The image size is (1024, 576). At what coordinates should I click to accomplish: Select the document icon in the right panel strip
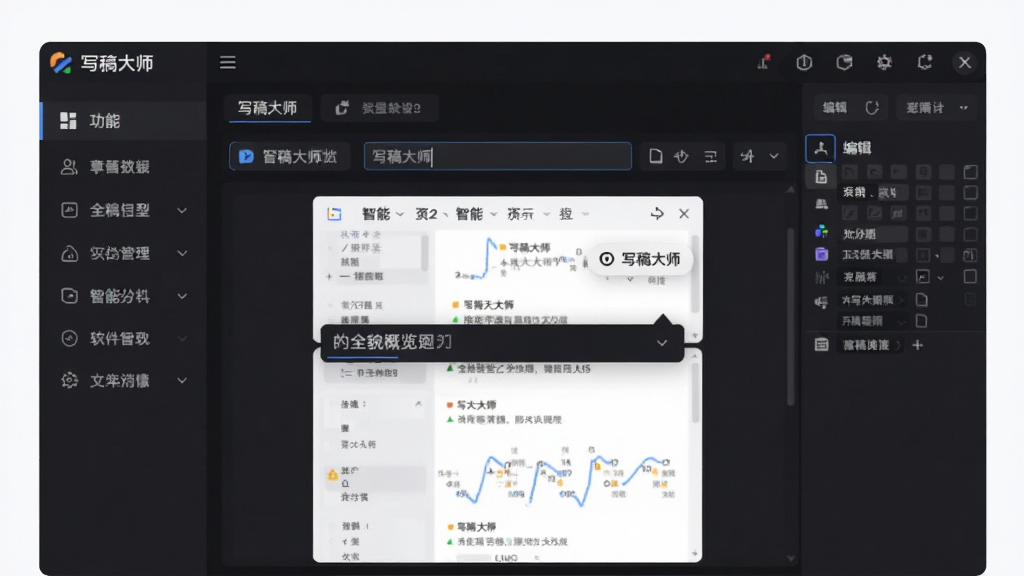tap(821, 176)
